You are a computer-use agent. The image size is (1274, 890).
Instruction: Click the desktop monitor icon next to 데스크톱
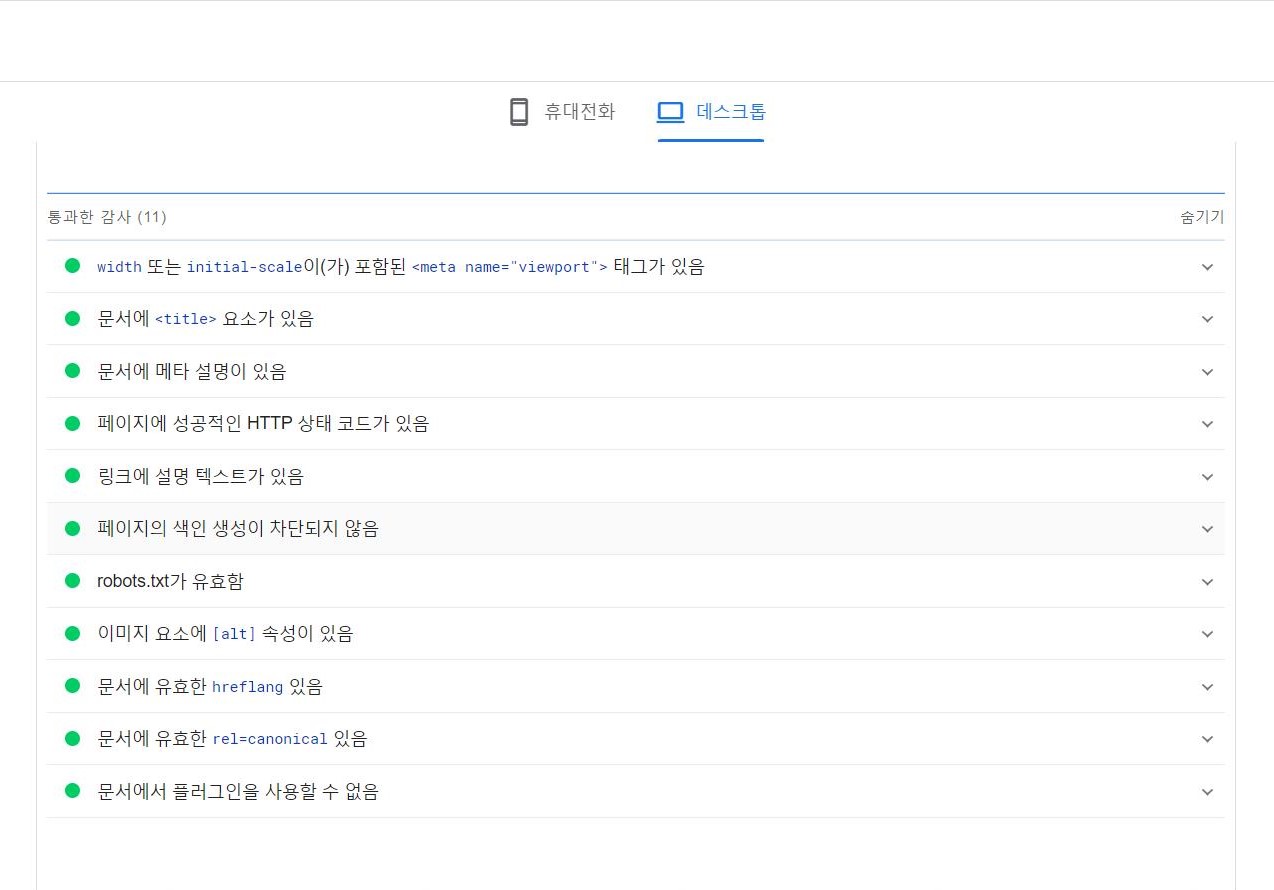point(670,111)
